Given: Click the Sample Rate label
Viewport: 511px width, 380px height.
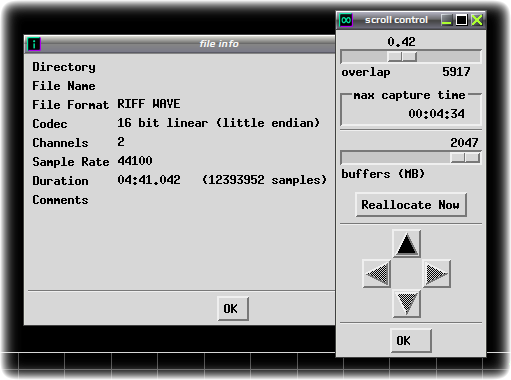Looking at the screenshot, I should click(71, 162).
